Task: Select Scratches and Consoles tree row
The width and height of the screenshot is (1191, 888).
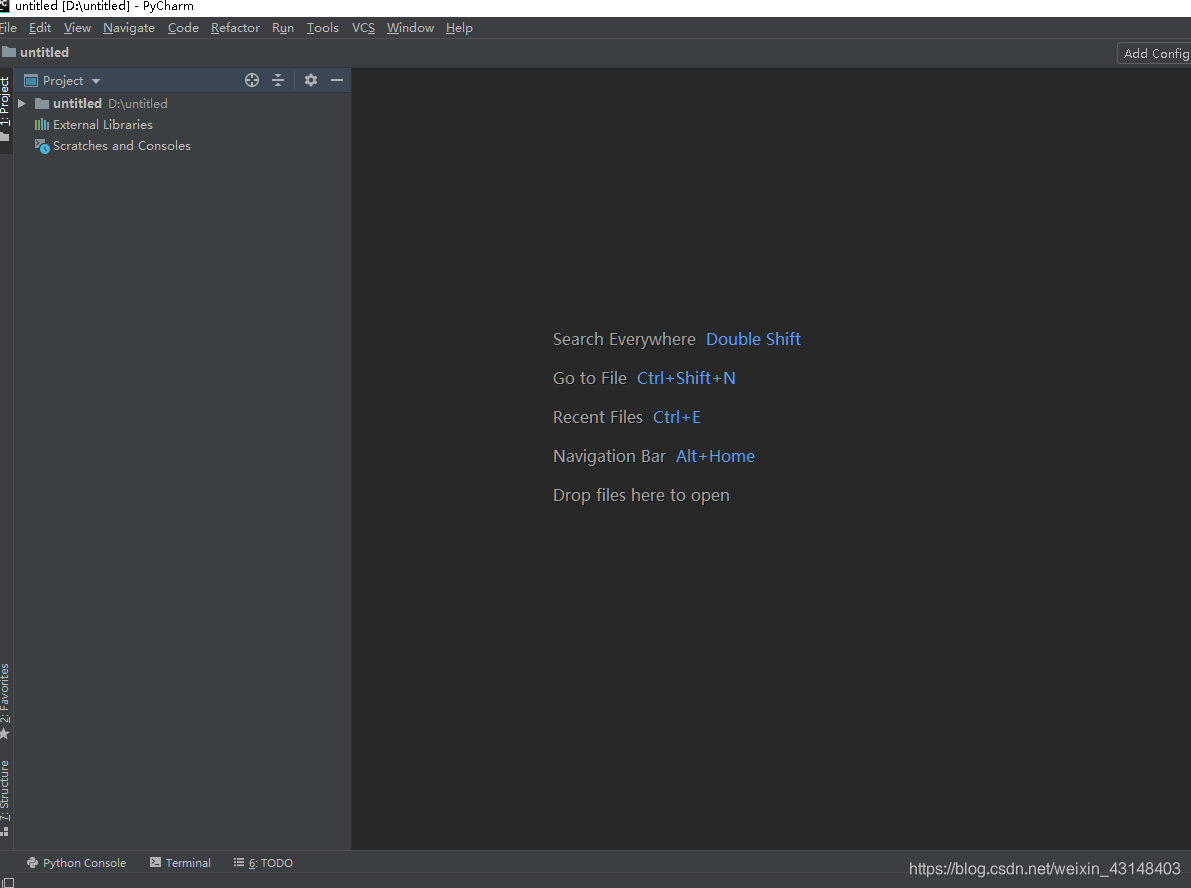Action: pyautogui.click(x=182, y=146)
